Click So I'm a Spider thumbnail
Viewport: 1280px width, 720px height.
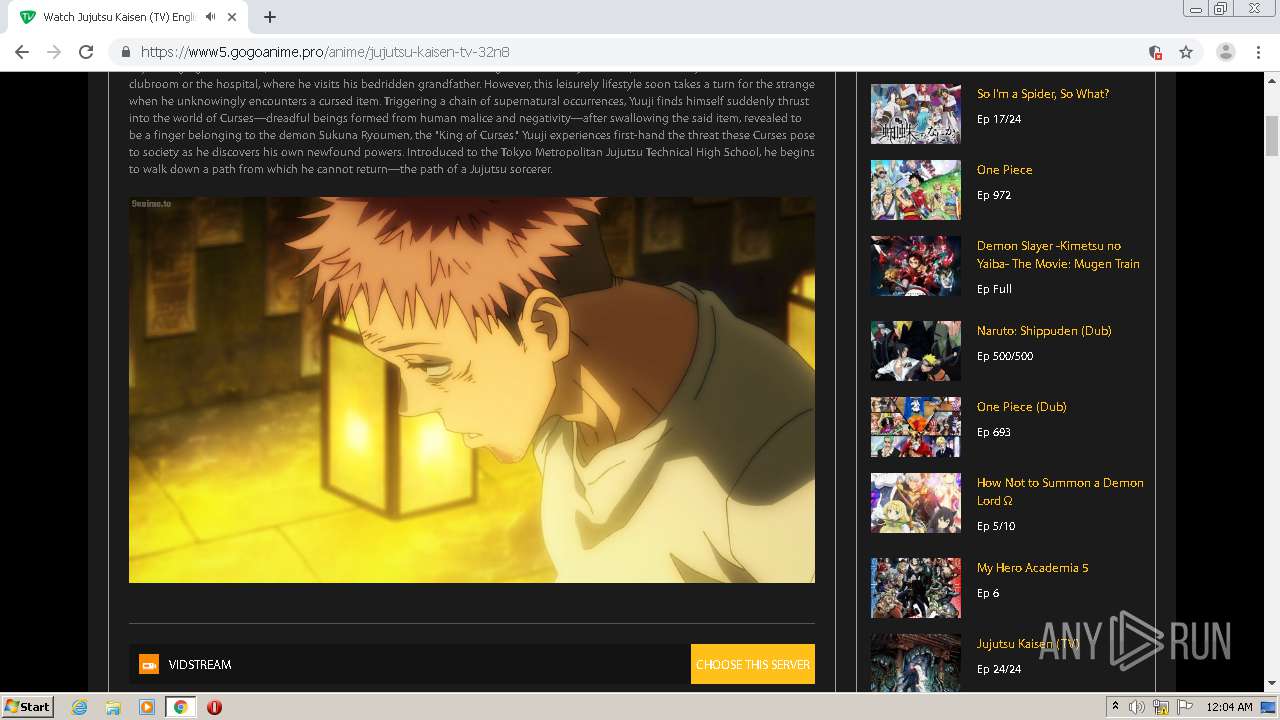[x=916, y=114]
